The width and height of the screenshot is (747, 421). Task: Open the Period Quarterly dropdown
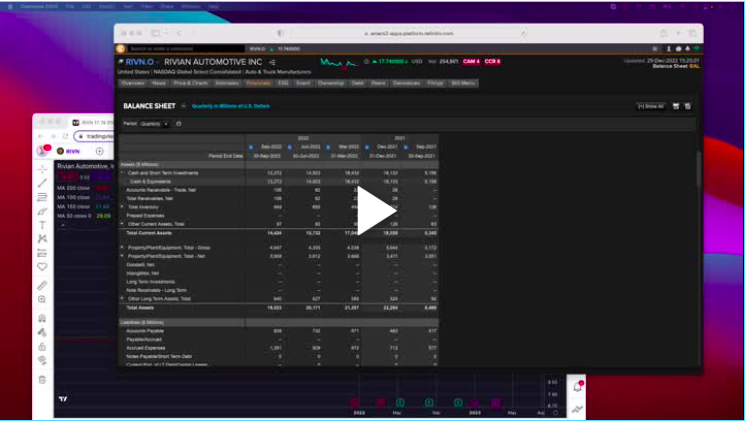(x=154, y=124)
